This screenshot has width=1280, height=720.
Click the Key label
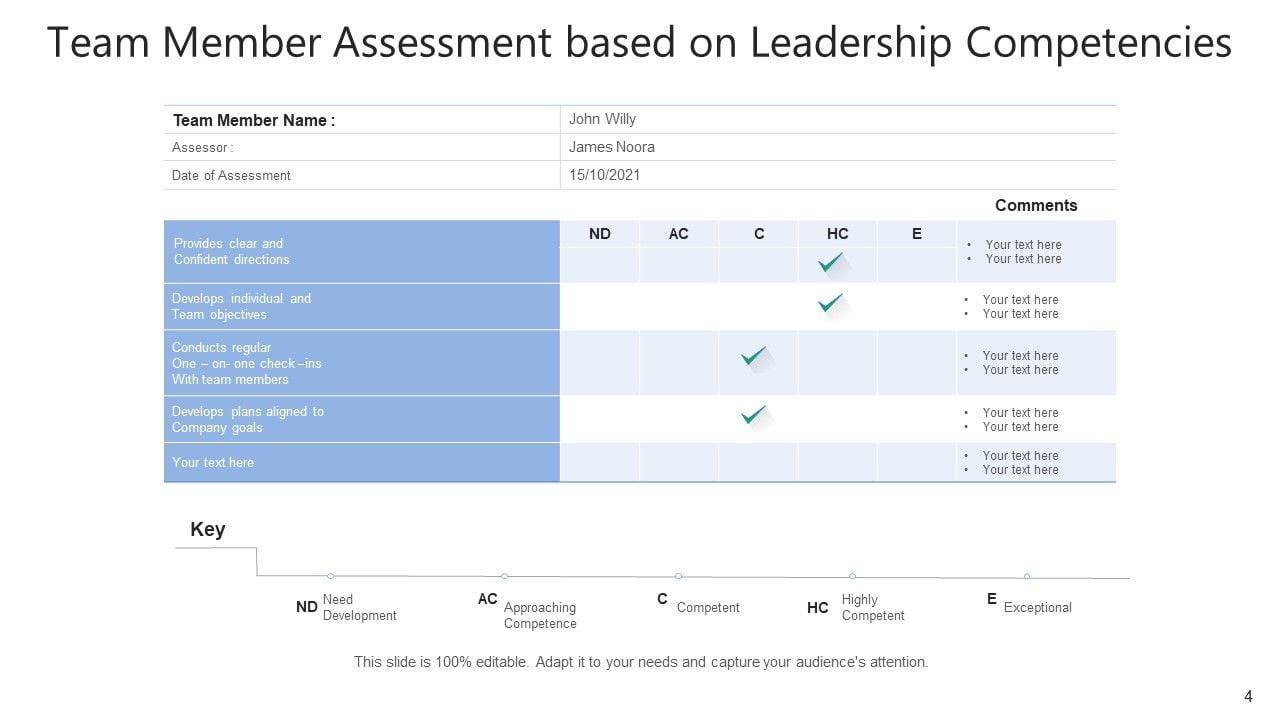[x=208, y=529]
